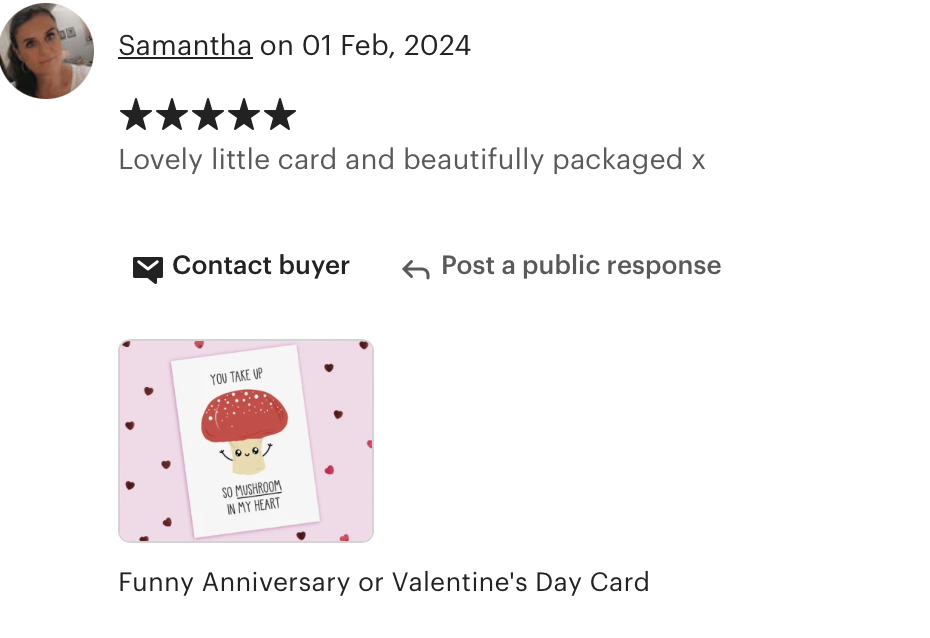Click the fourth rating star

click(x=244, y=114)
